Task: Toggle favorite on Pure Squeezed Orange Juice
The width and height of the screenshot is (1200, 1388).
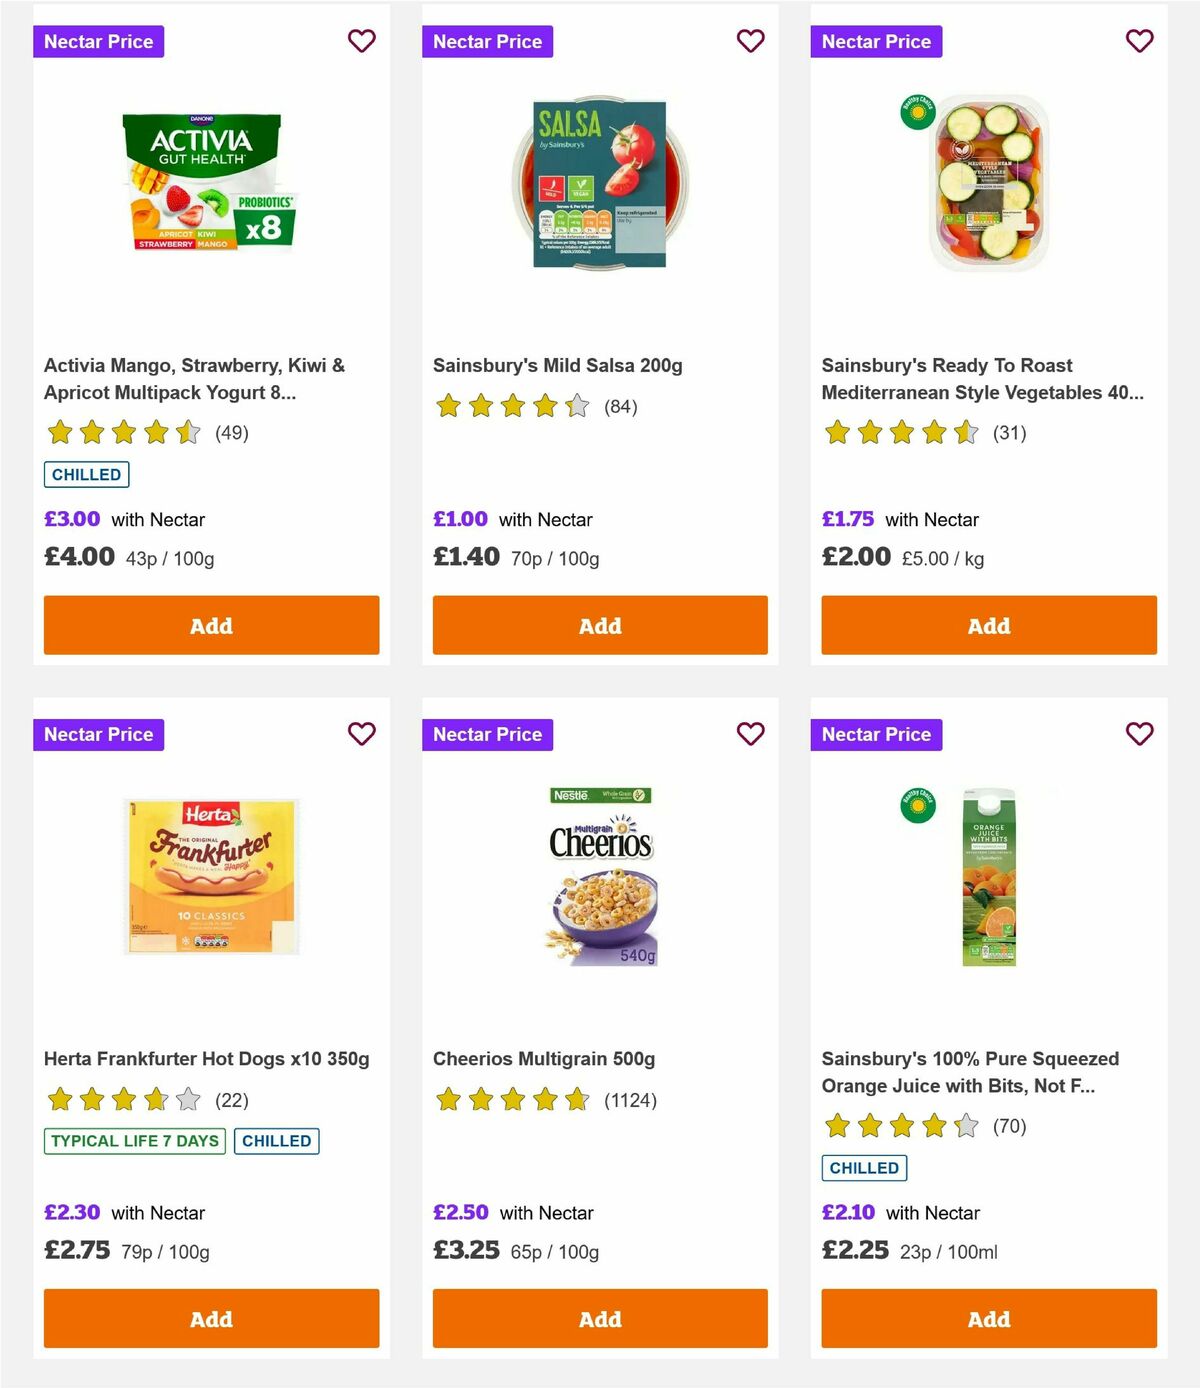Action: point(1139,734)
